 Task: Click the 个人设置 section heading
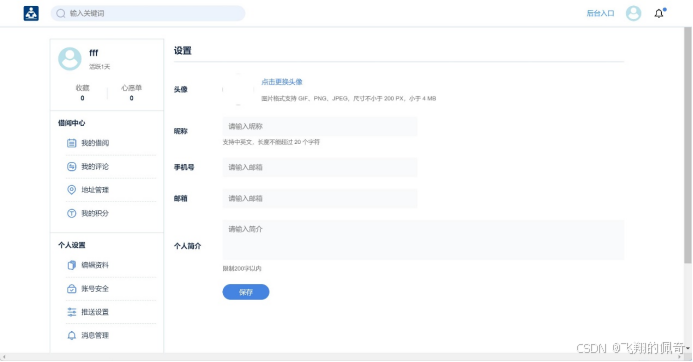click(x=72, y=245)
